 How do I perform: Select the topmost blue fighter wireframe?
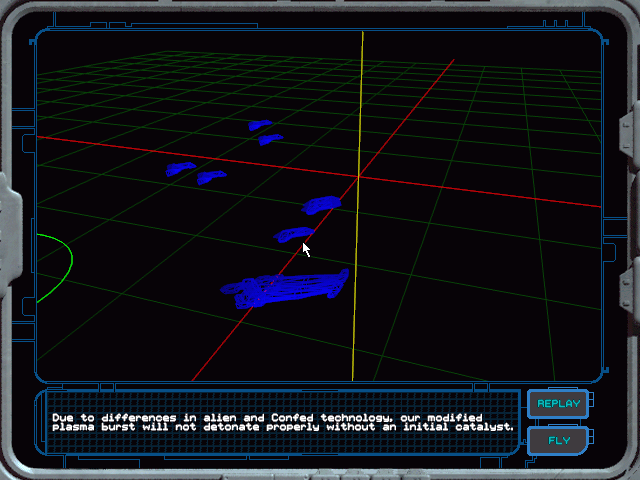coord(260,125)
